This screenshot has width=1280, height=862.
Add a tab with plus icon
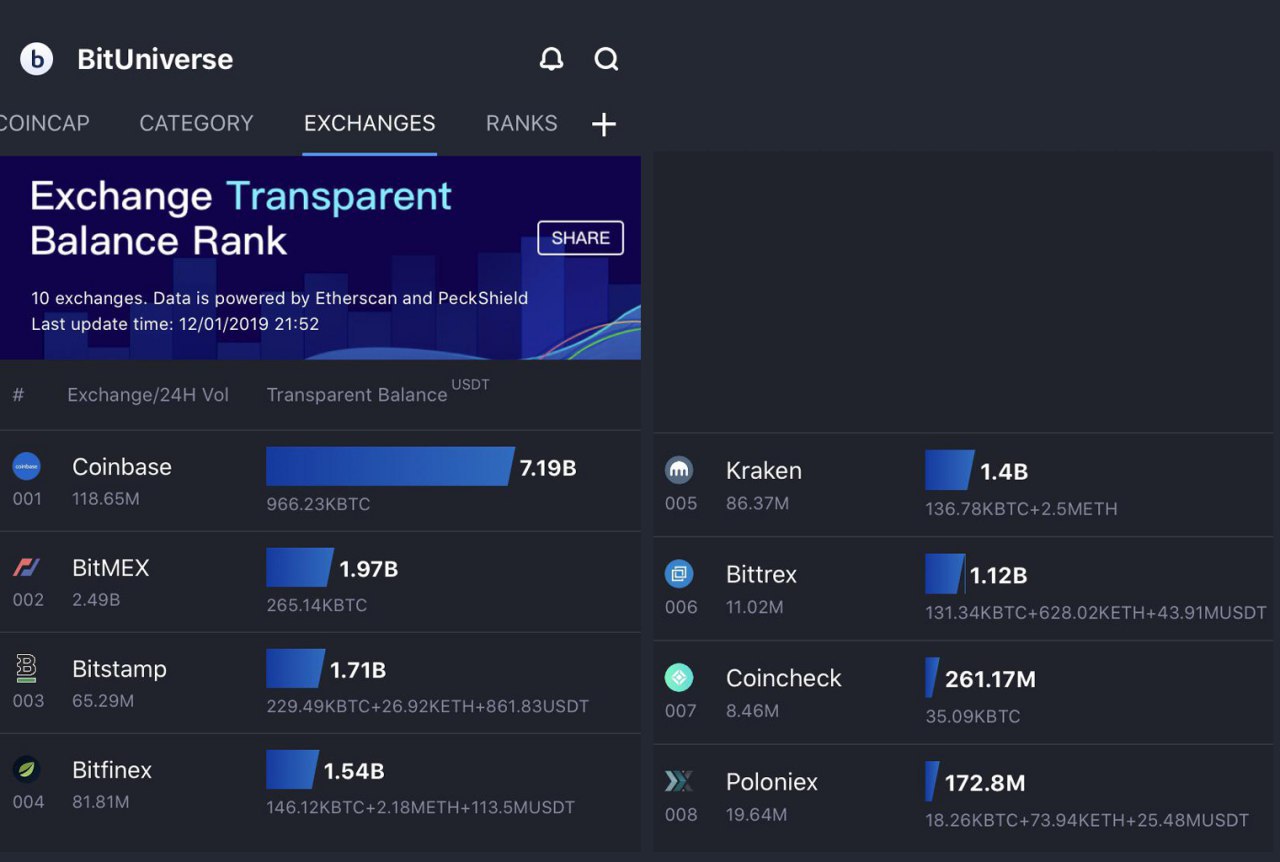tap(604, 124)
